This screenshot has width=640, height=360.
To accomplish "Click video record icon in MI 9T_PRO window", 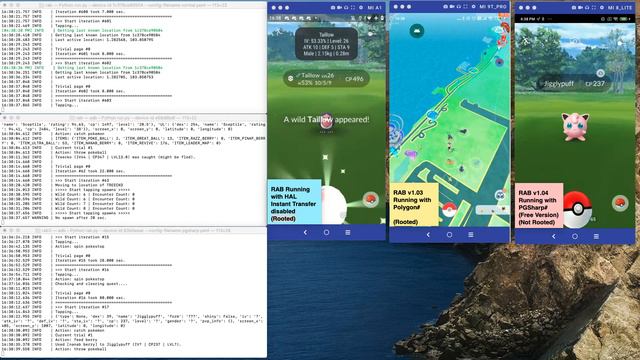I will (x=452, y=7).
